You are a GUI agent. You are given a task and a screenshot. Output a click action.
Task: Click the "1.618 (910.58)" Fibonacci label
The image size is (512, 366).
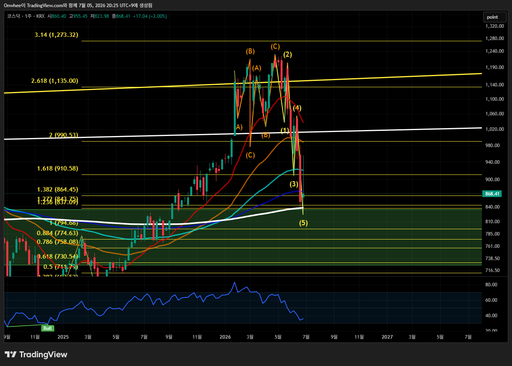click(x=57, y=169)
